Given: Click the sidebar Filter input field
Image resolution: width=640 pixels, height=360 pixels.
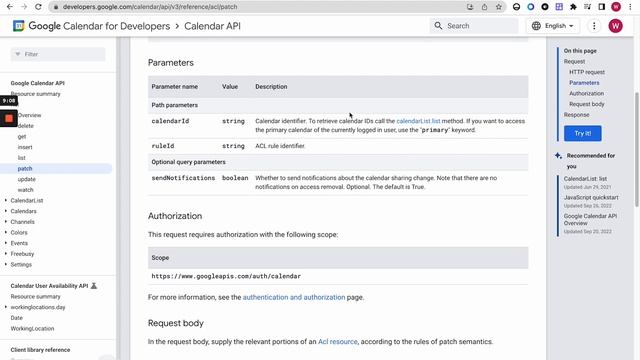Looking at the screenshot, I should pyautogui.click(x=58, y=54).
